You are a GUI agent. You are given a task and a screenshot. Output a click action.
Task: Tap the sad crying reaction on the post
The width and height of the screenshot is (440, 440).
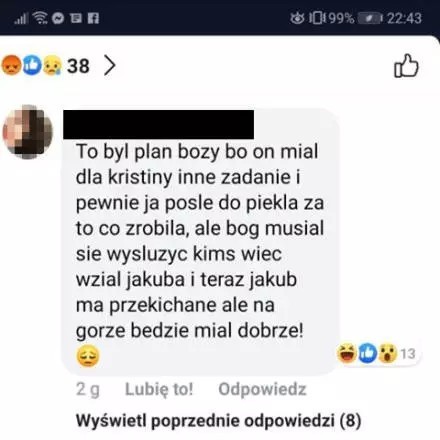coord(52,65)
